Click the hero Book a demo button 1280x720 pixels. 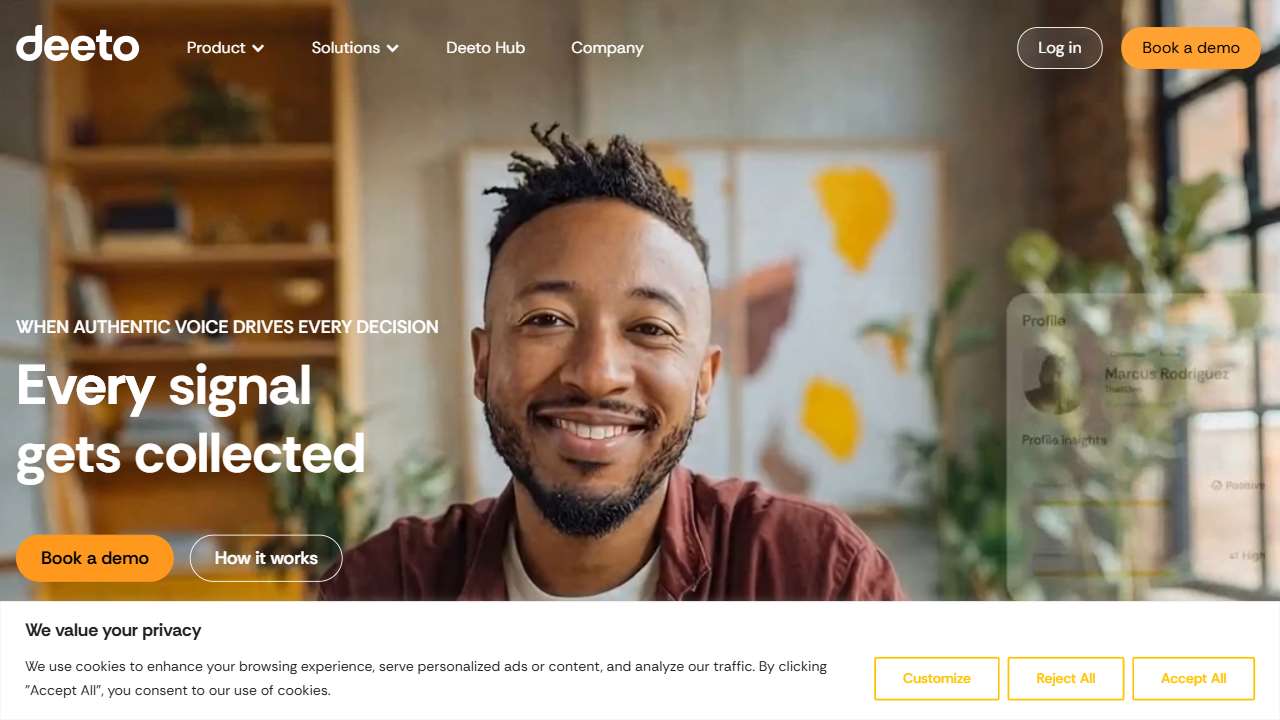tap(95, 558)
